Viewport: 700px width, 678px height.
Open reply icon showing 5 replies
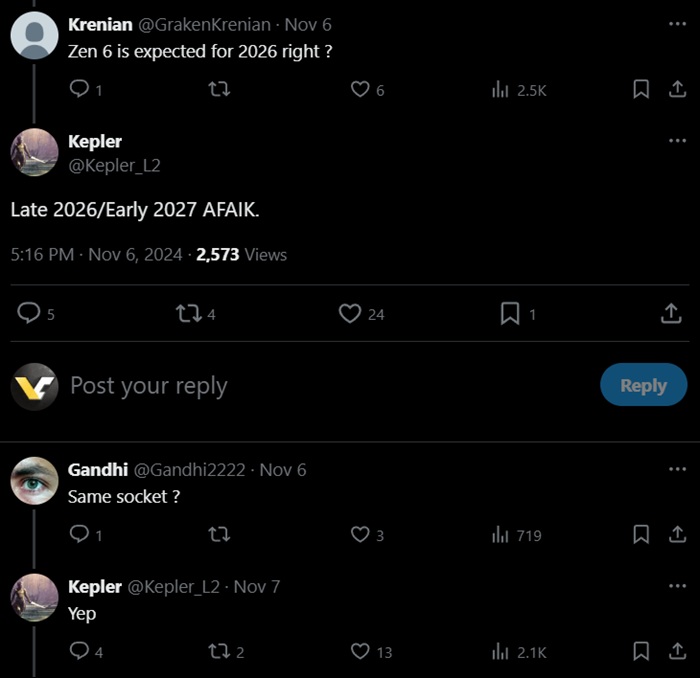pyautogui.click(x=30, y=313)
